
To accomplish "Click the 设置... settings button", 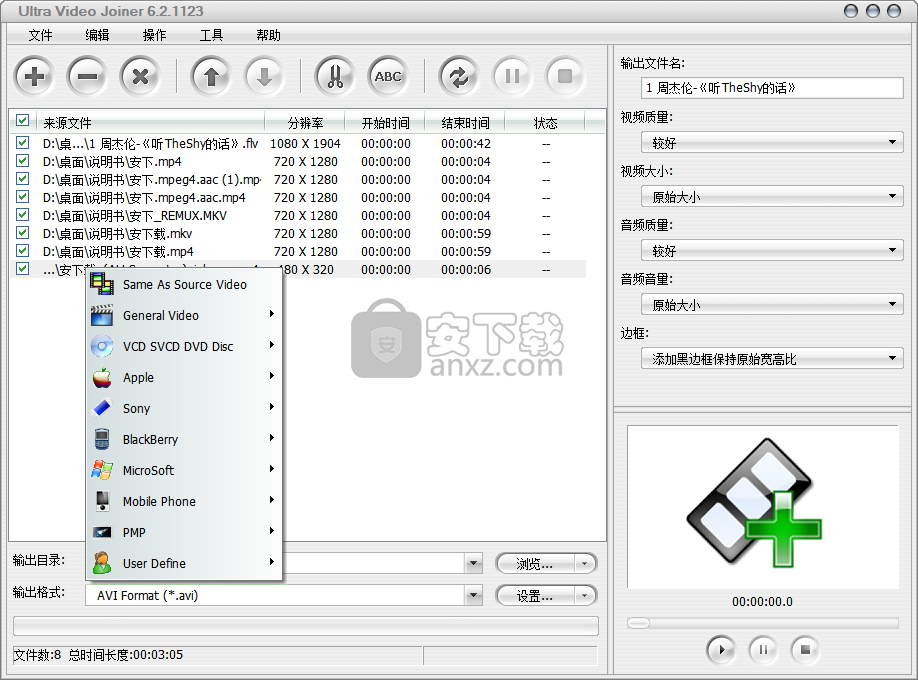I will pos(535,596).
